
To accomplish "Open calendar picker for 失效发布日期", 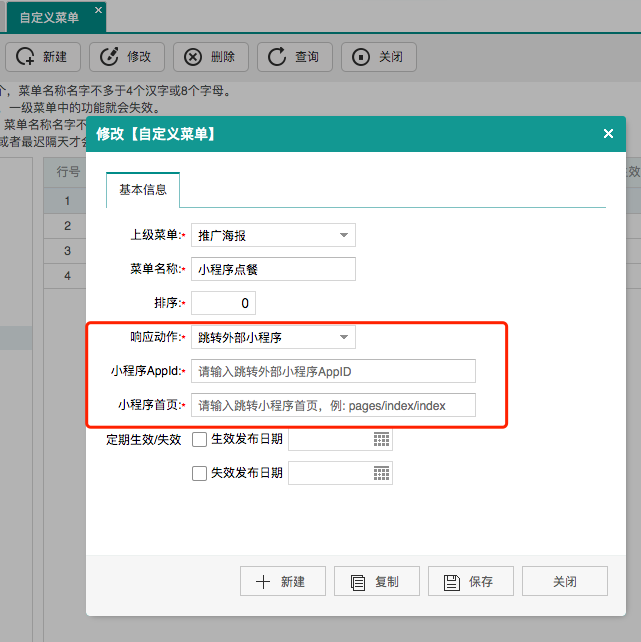I will (x=381, y=473).
